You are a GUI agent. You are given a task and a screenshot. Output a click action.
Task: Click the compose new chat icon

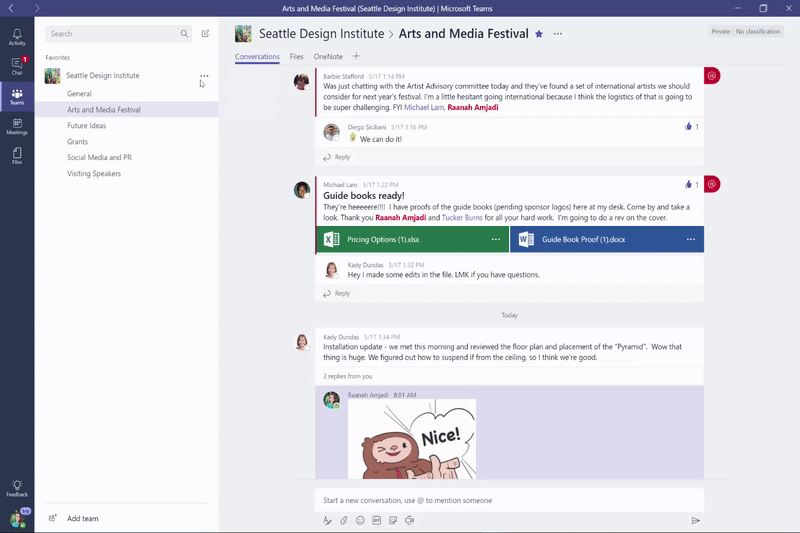click(206, 34)
